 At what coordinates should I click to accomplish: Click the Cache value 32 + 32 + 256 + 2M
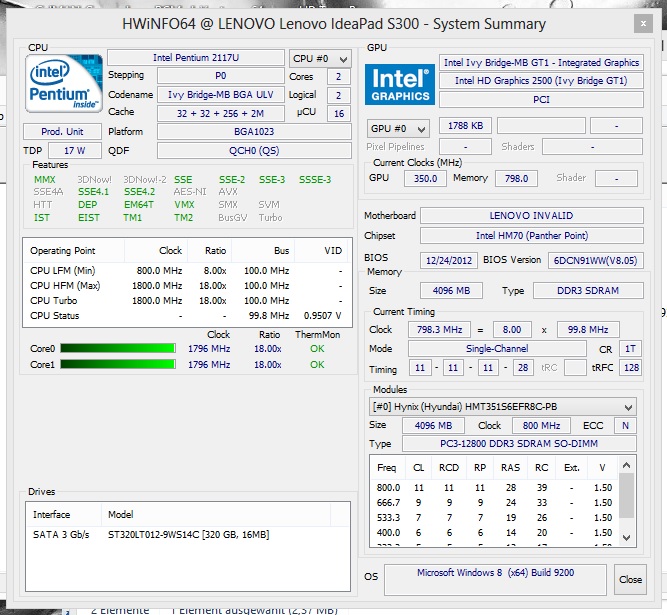(220, 113)
